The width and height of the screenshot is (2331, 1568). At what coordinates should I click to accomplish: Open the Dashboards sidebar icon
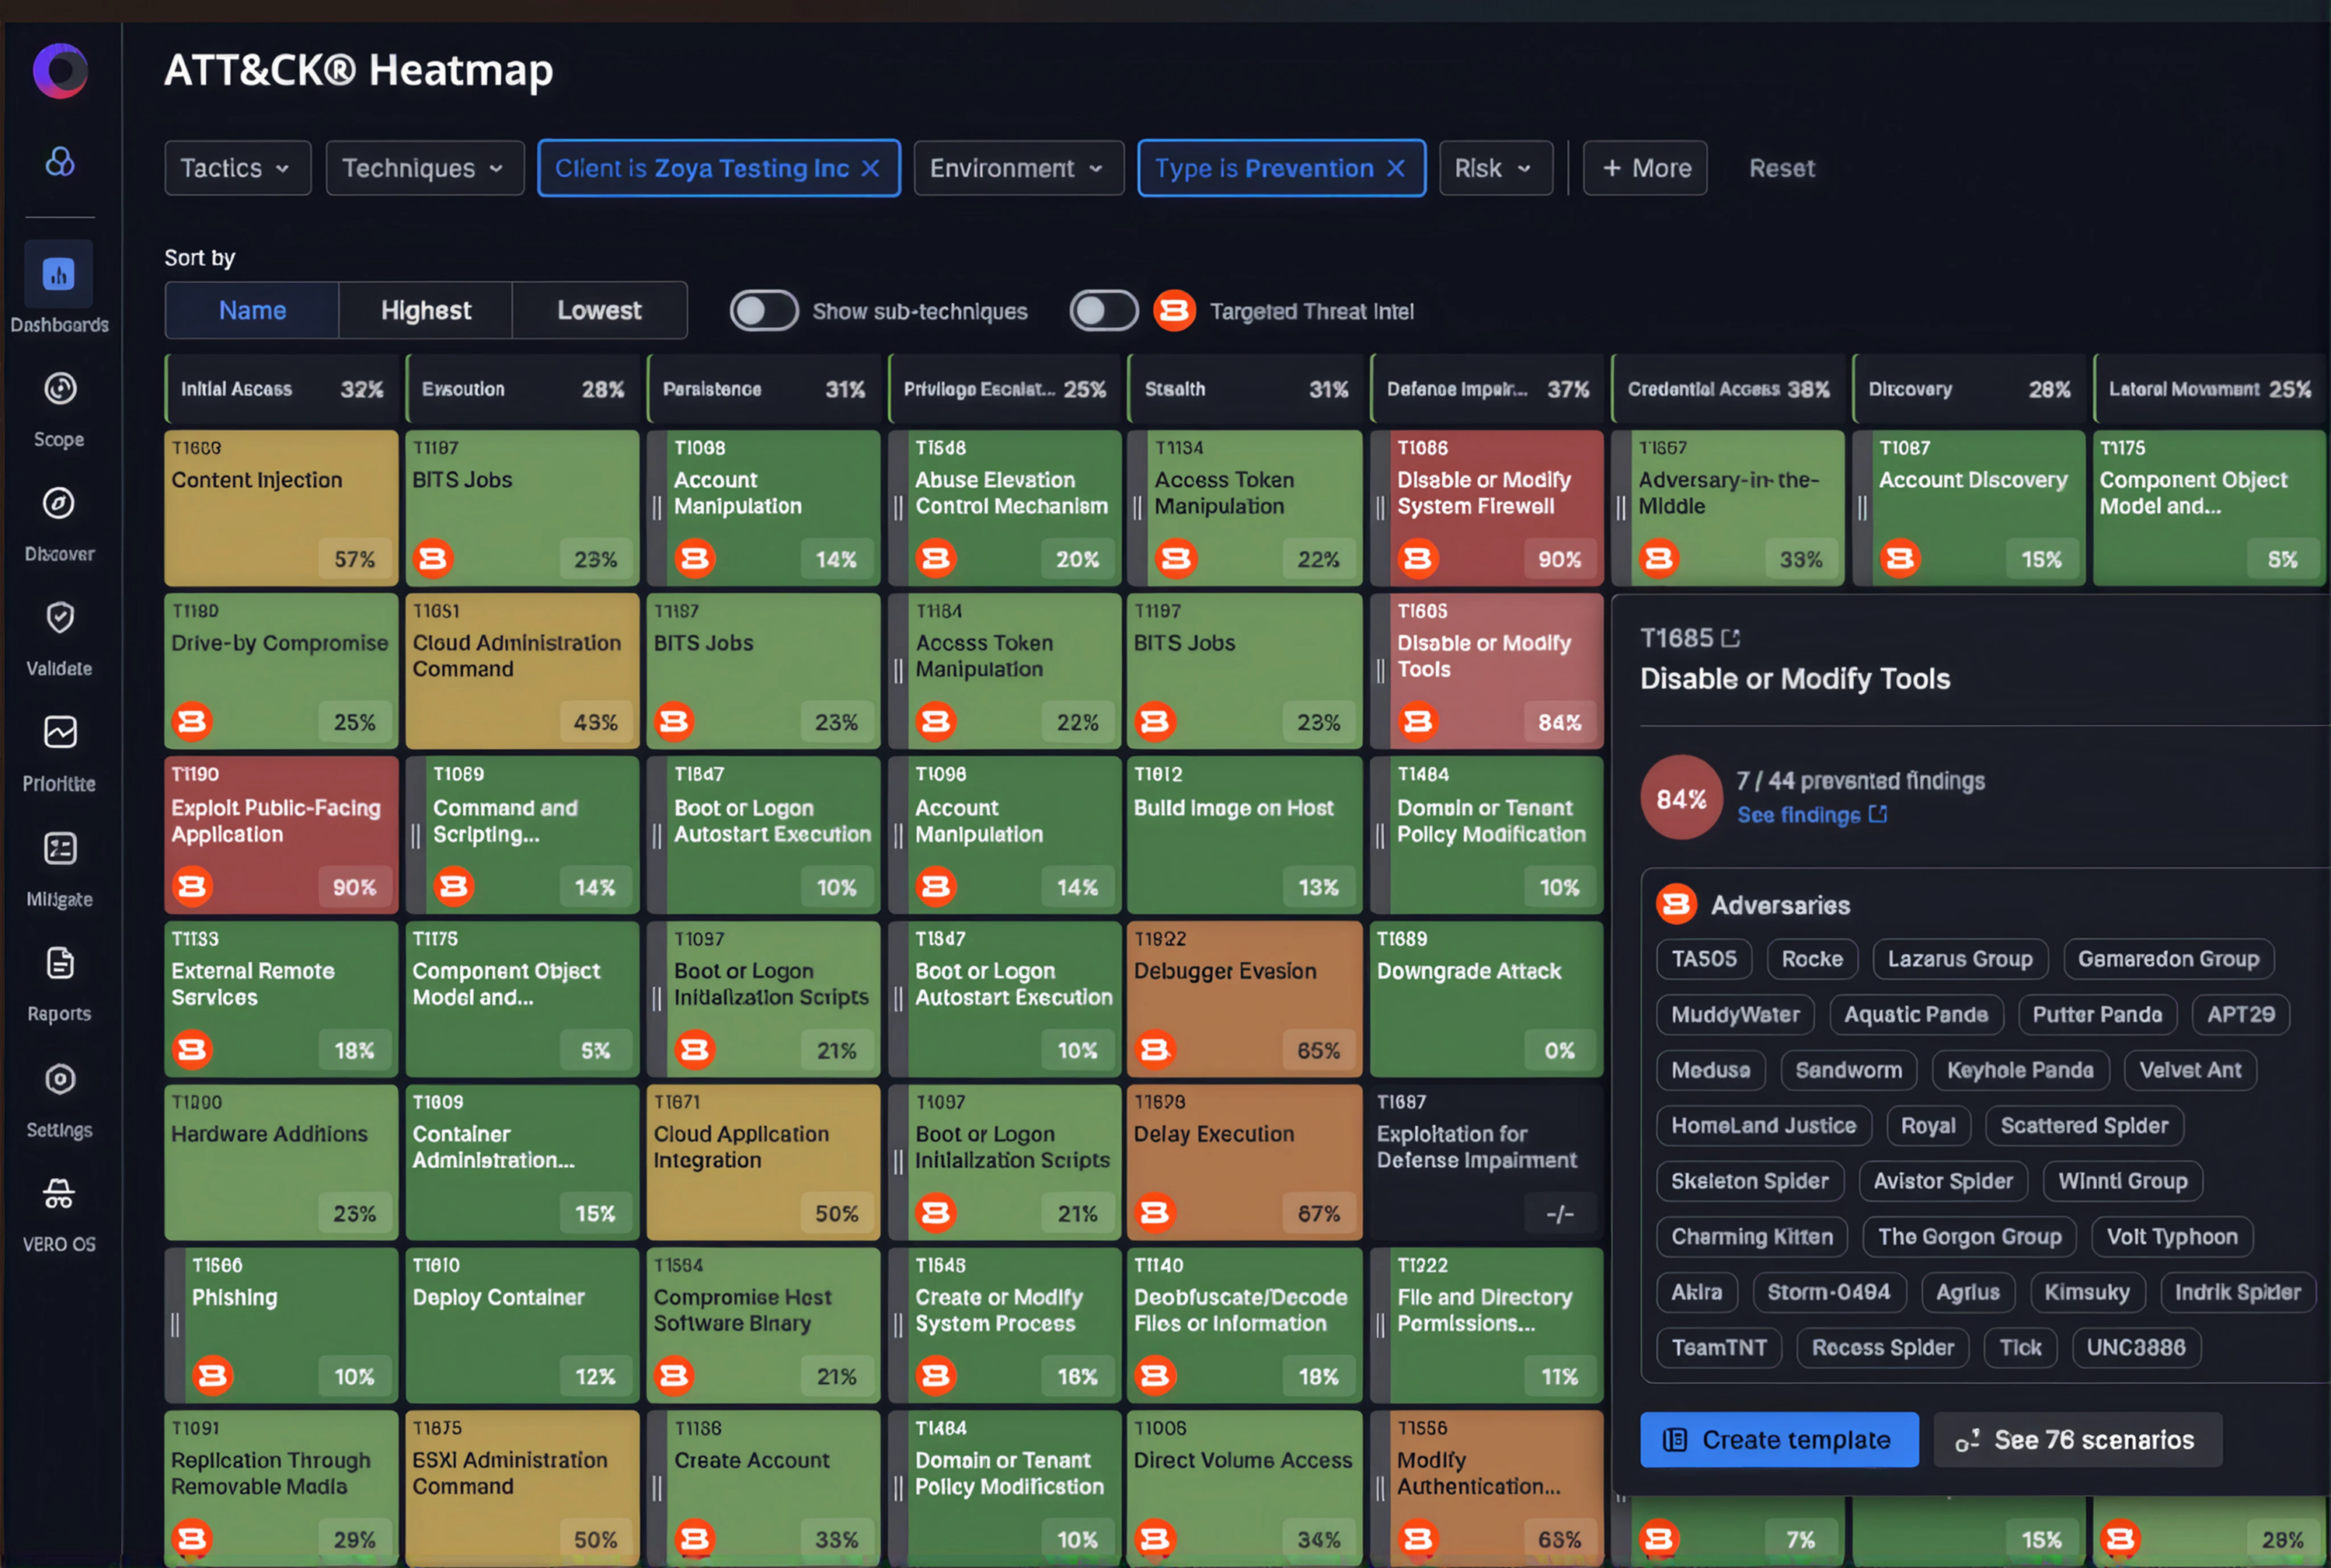[x=59, y=274]
